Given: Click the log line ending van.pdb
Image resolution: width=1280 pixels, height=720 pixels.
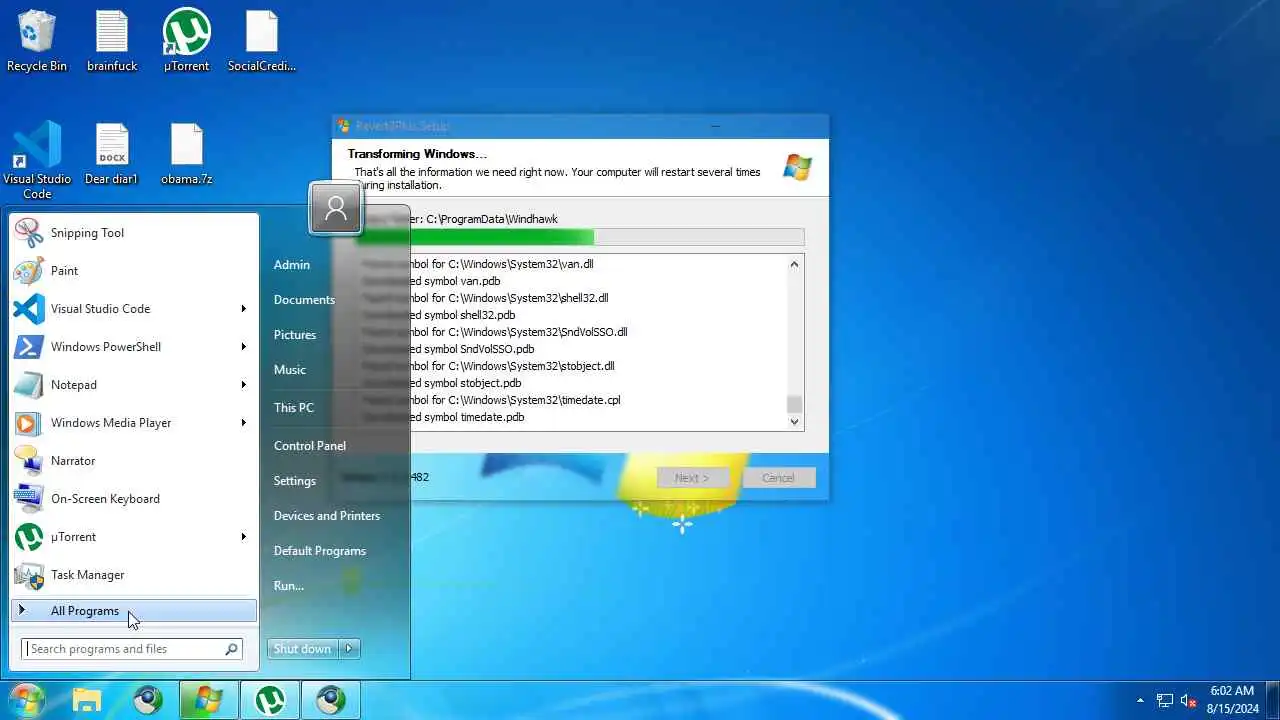Looking at the screenshot, I should click(x=431, y=281).
